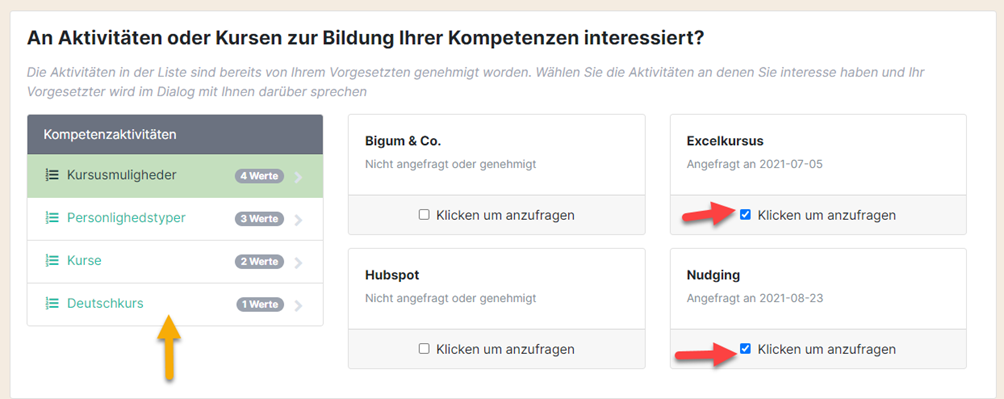Viewport: 1004px width, 399px height.
Task: Expand the Deutschkurs chevron arrow
Action: tap(298, 306)
